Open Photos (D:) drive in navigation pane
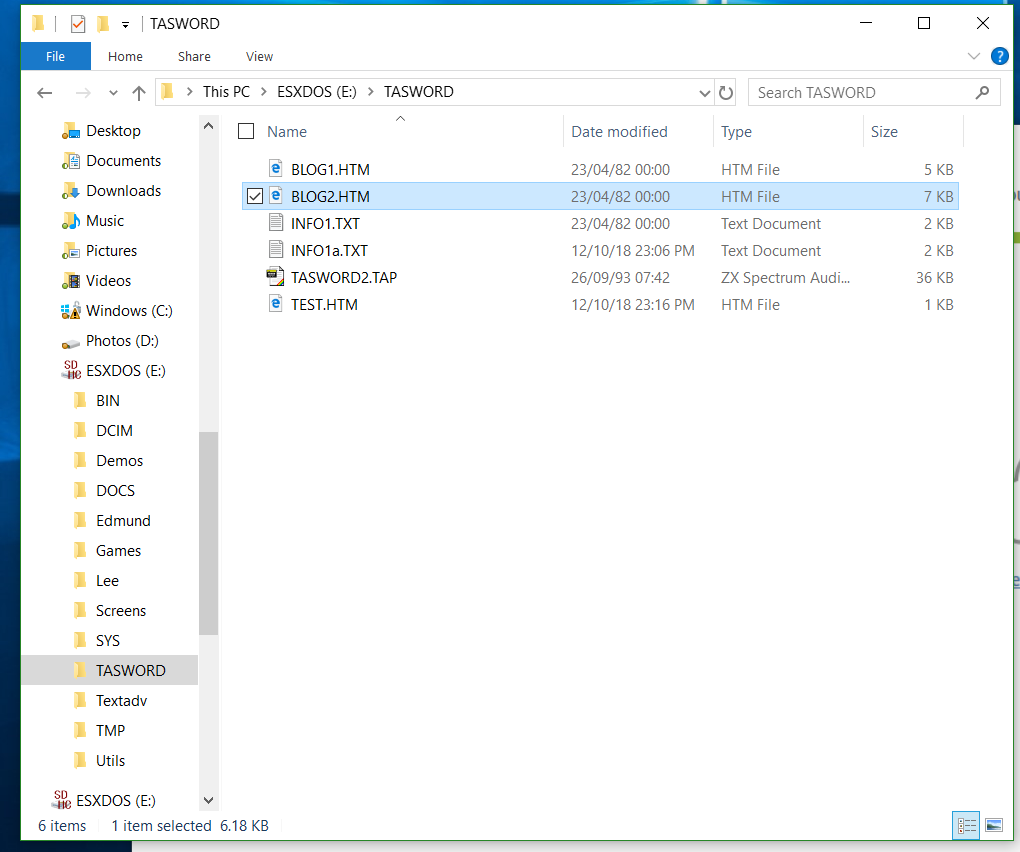This screenshot has height=852, width=1020. 122,341
